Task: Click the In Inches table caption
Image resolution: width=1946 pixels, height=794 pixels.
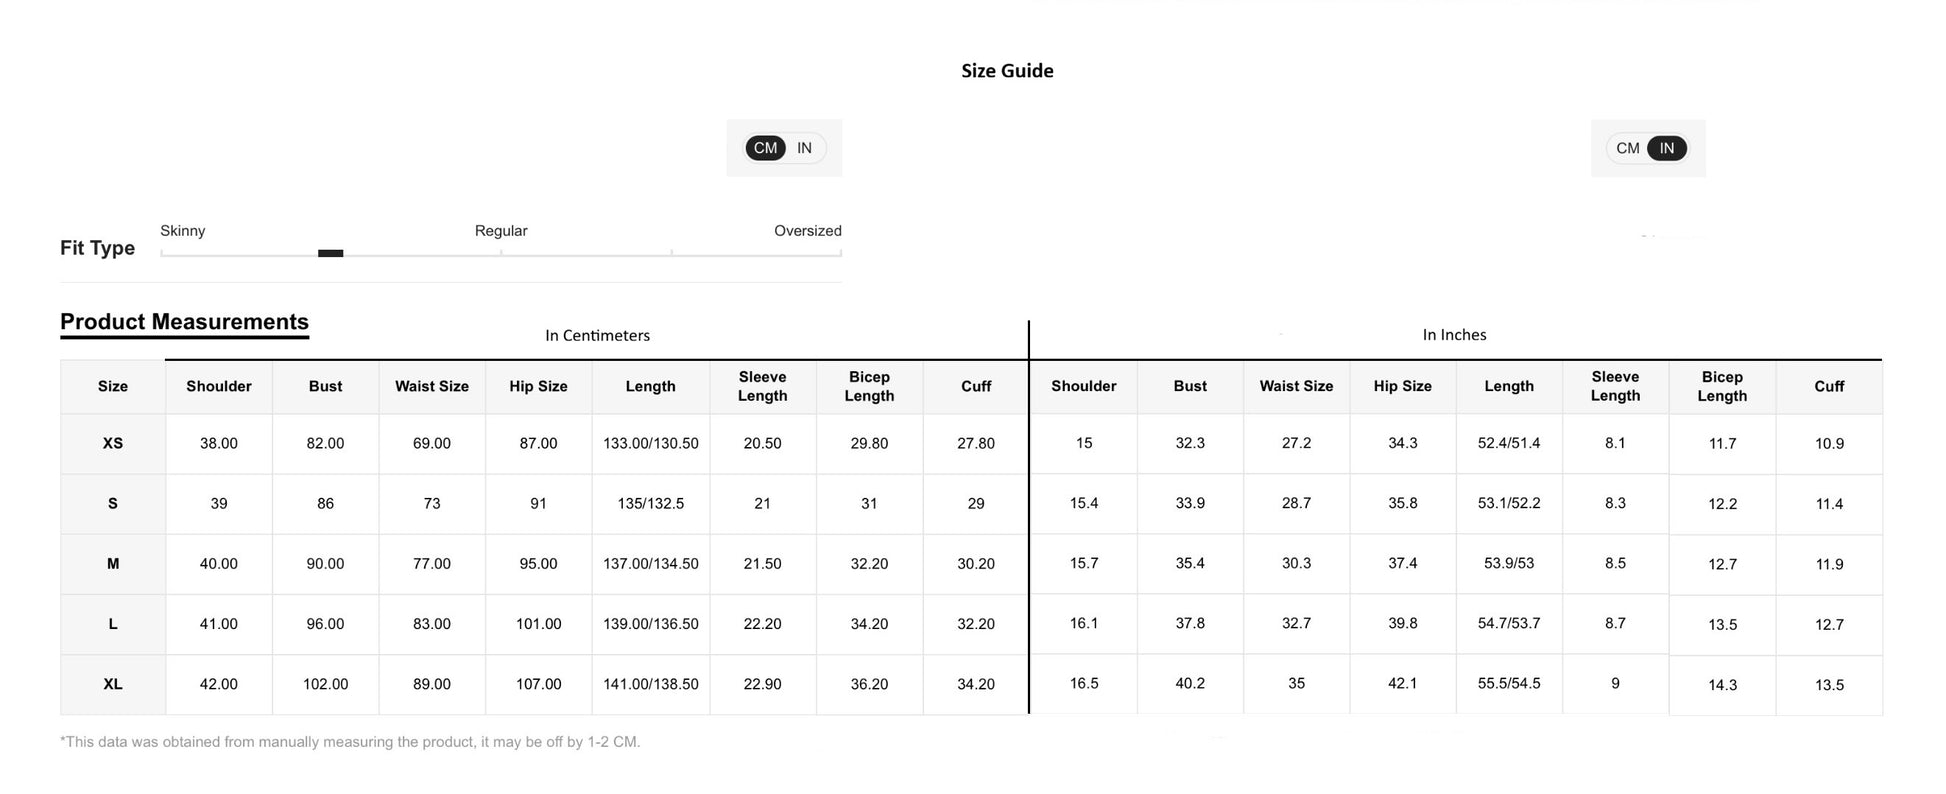Action: coord(1454,335)
